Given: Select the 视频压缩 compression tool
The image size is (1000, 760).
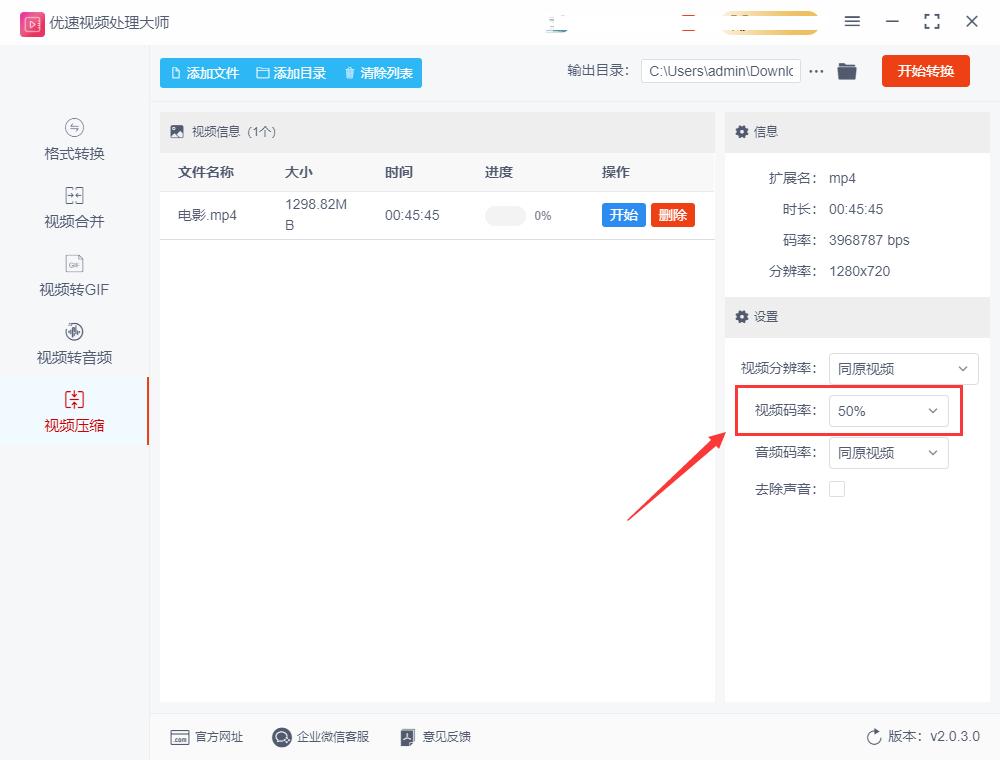Looking at the screenshot, I should 73,411.
